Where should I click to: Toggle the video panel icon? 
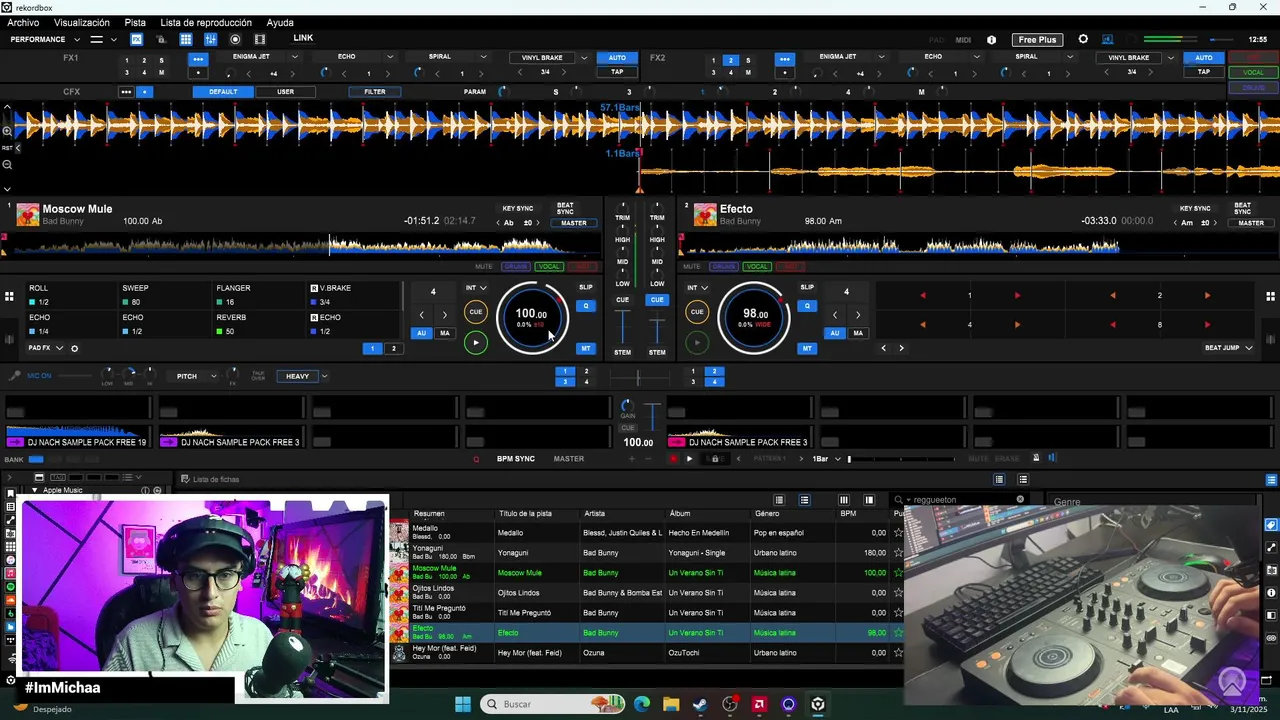tap(260, 39)
